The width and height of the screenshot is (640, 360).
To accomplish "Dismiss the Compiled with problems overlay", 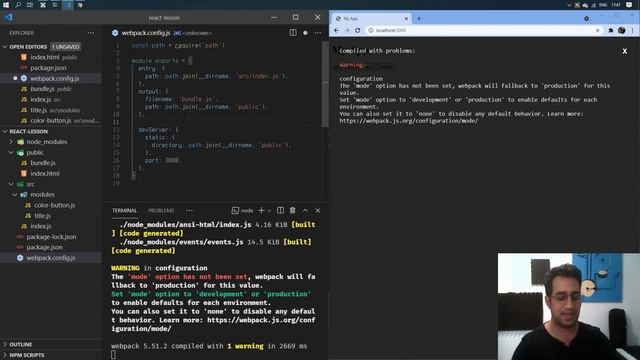I will (624, 51).
